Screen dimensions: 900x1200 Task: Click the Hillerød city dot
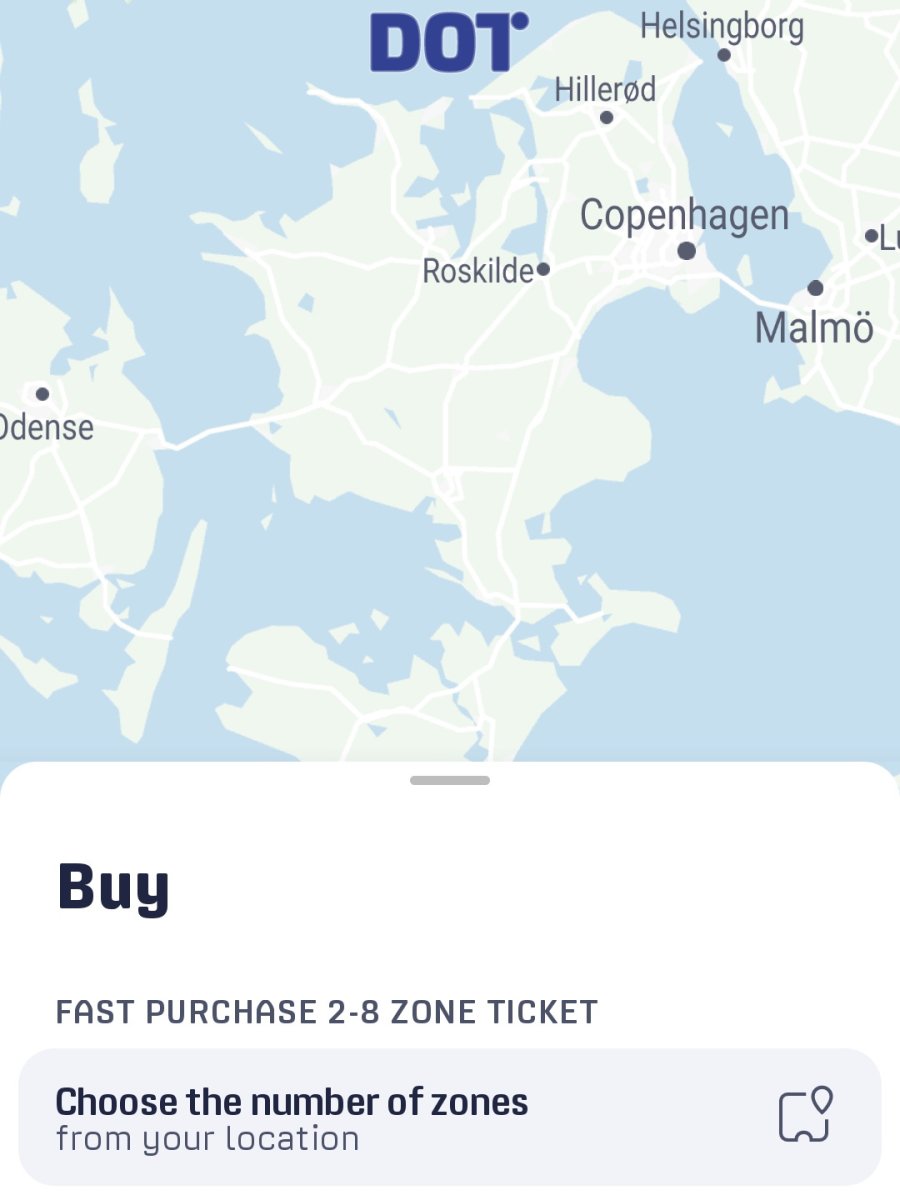(x=606, y=117)
